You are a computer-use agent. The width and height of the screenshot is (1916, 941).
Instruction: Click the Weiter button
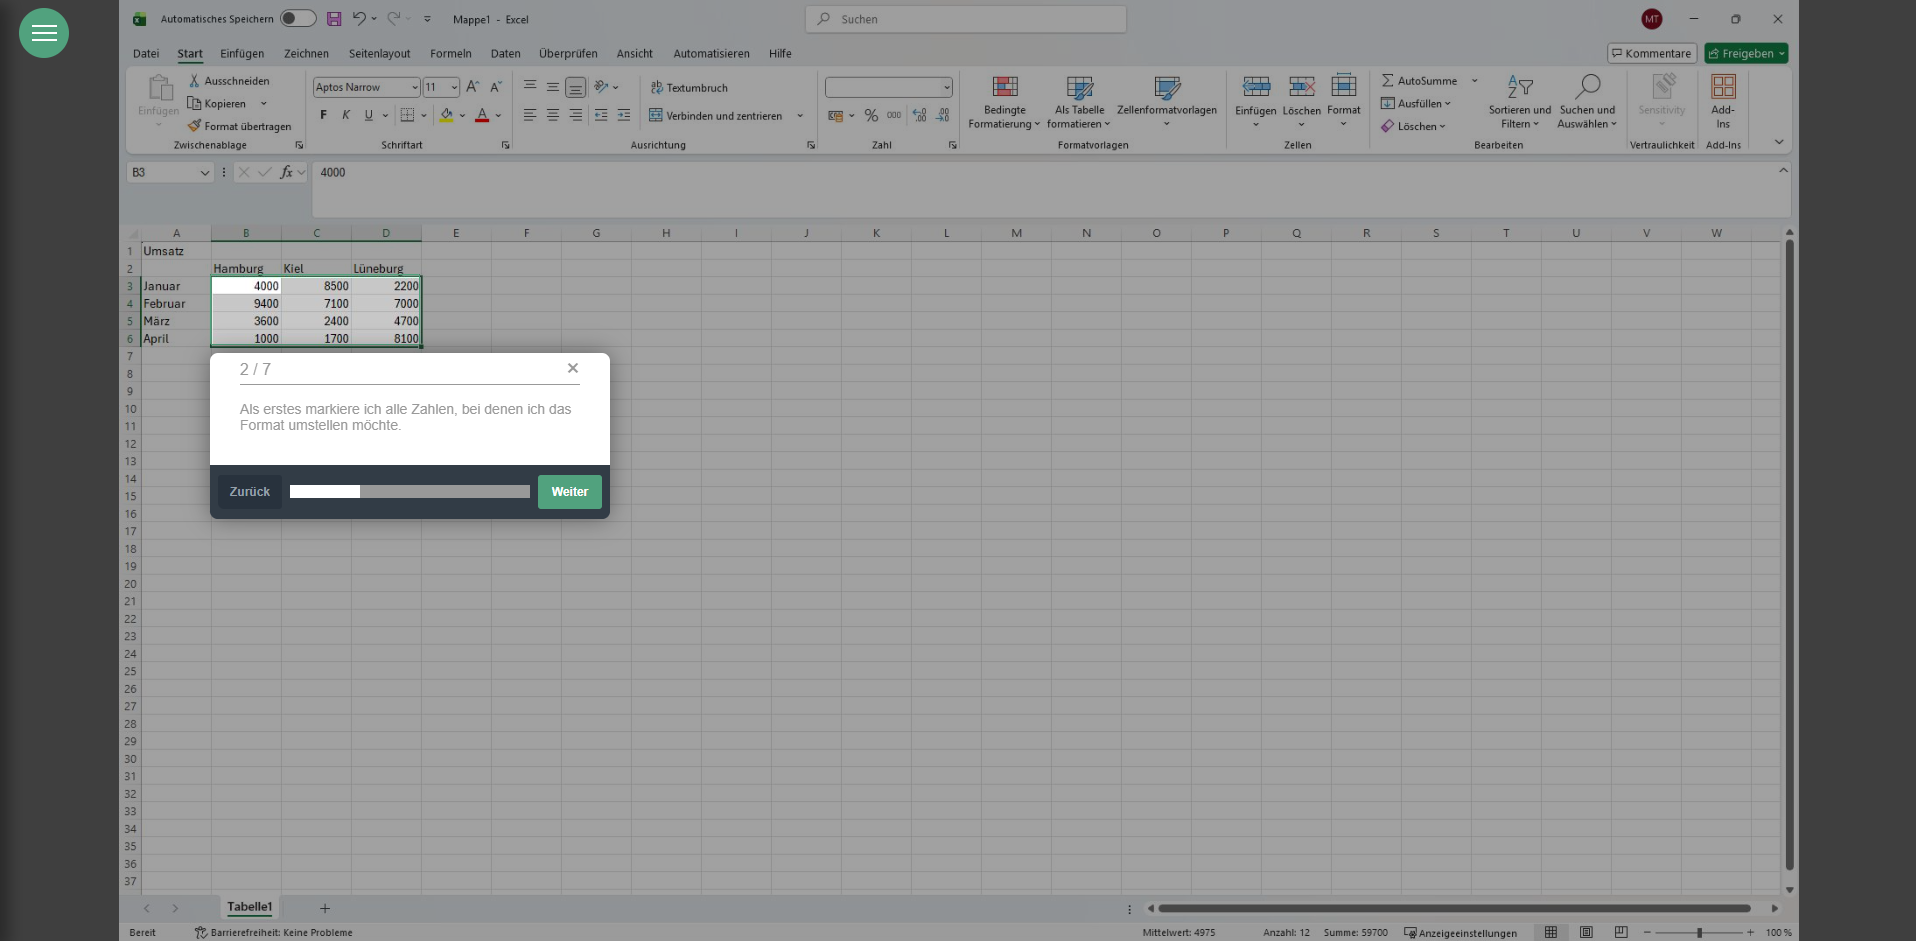(x=569, y=492)
